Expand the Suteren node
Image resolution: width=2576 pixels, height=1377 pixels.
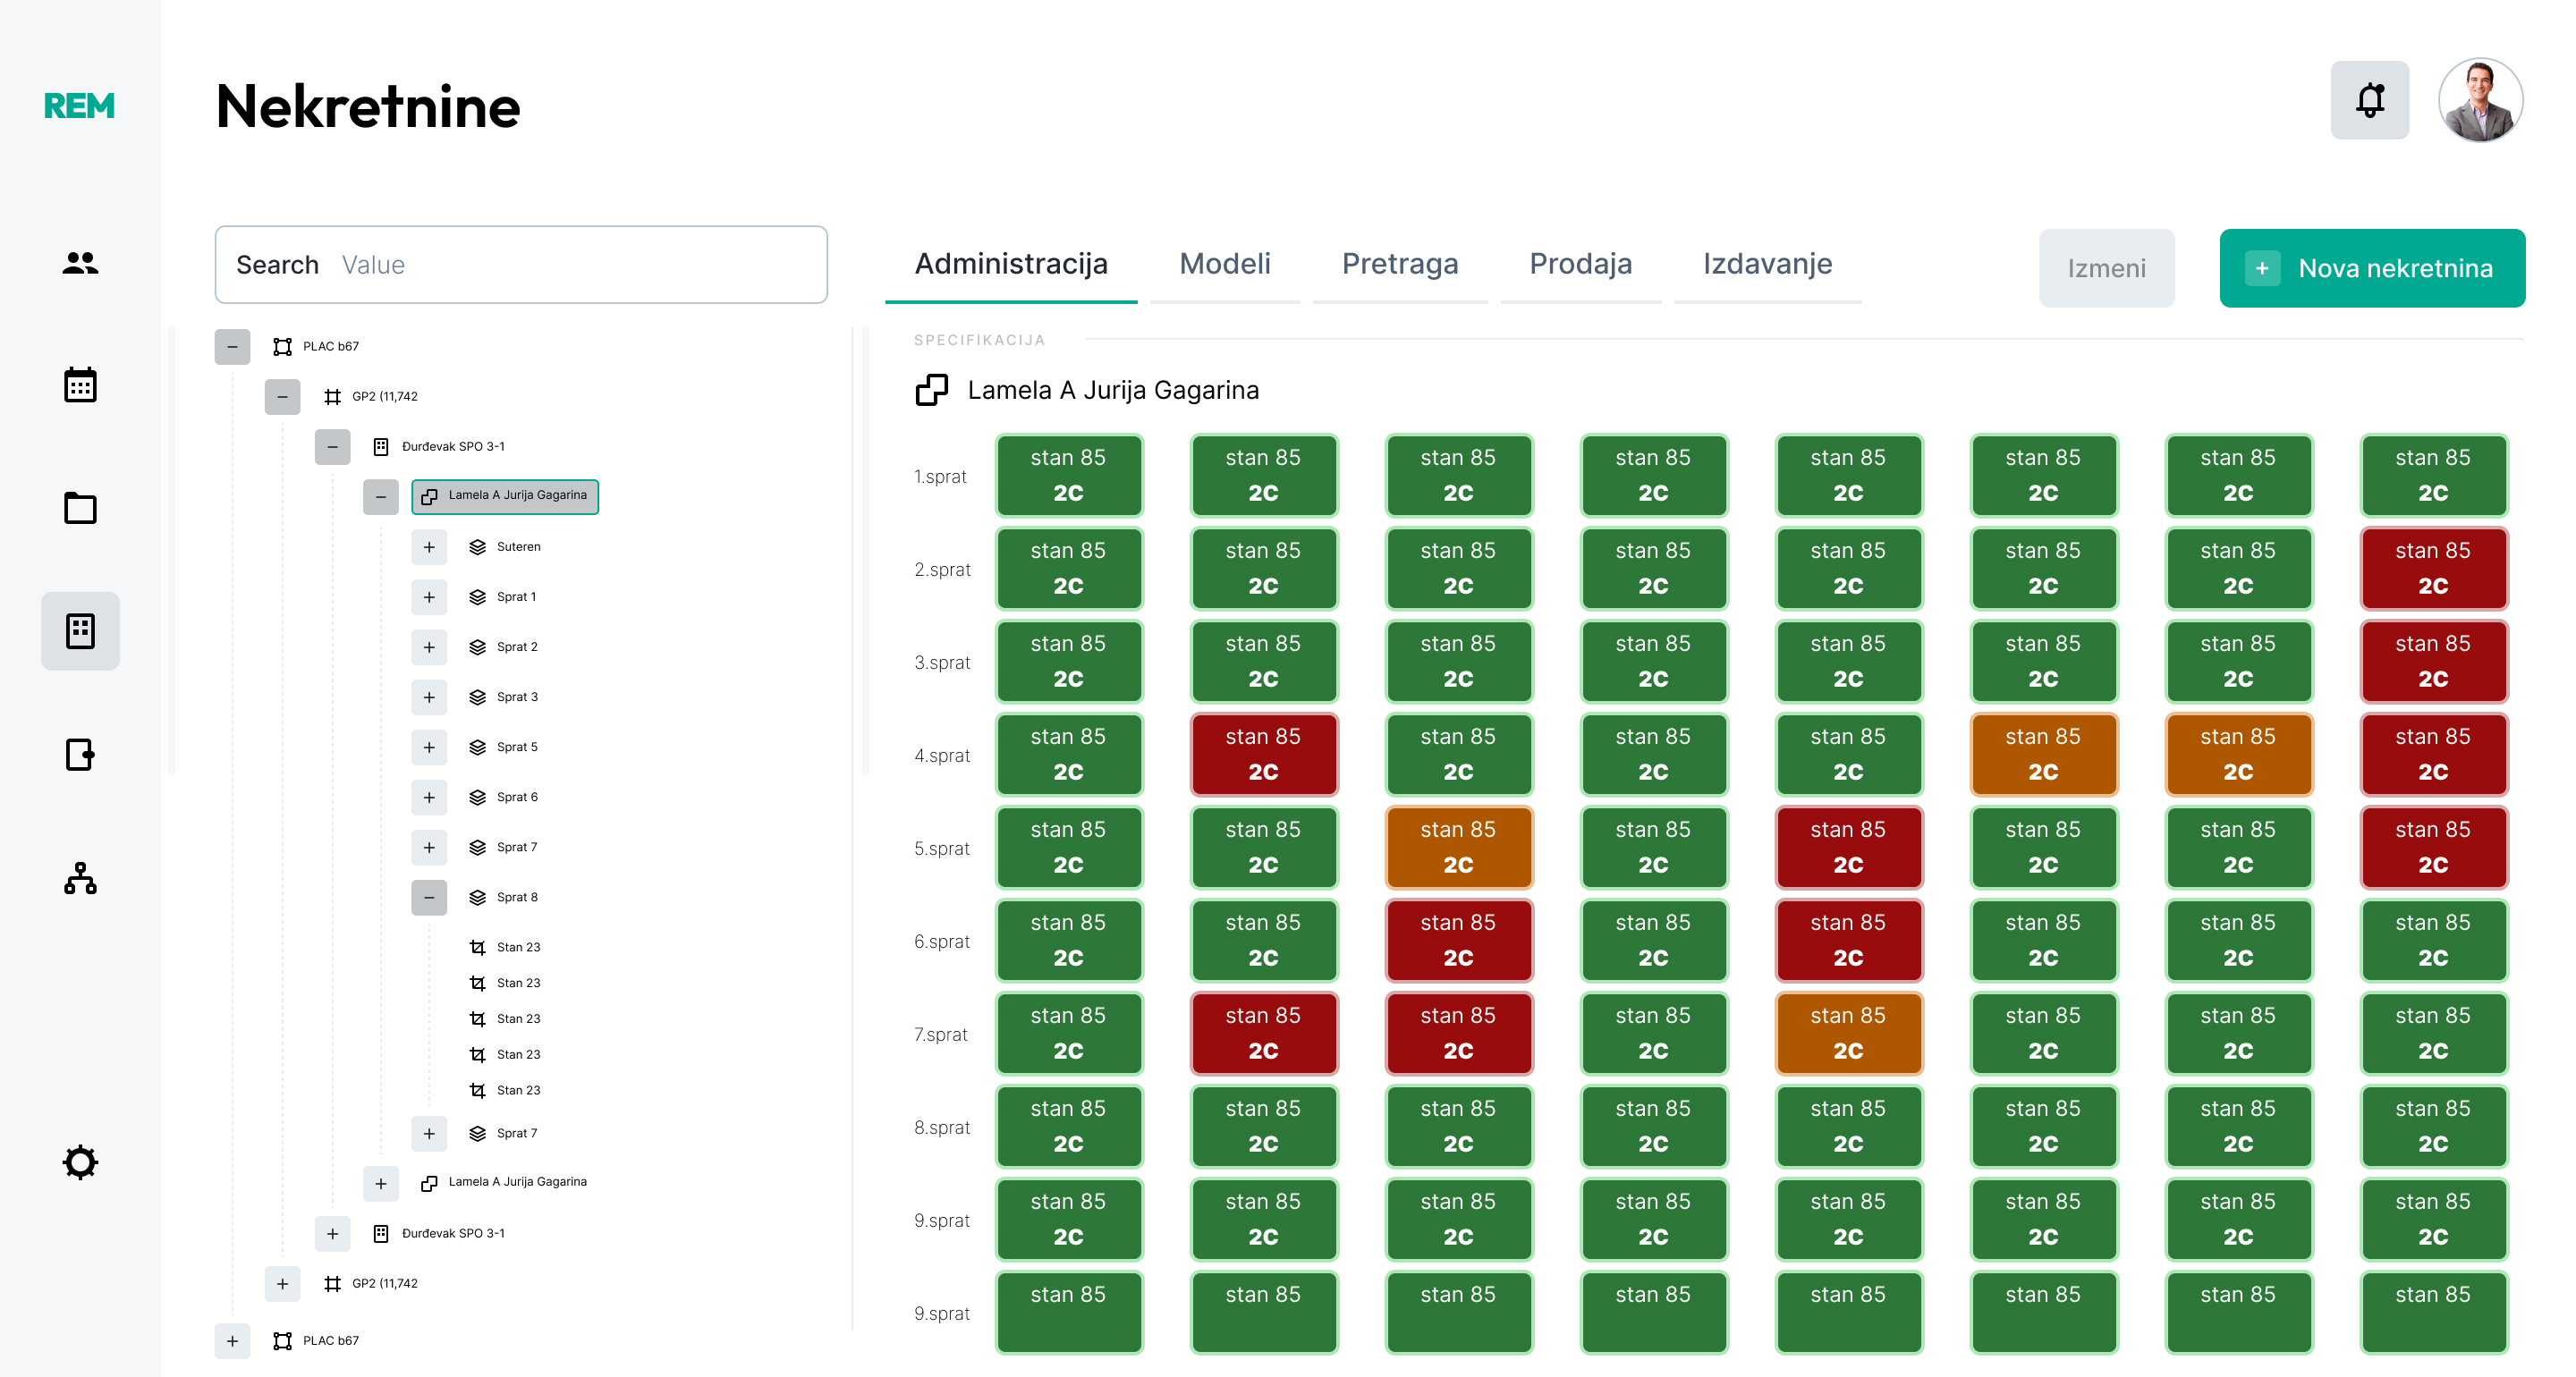(x=429, y=547)
